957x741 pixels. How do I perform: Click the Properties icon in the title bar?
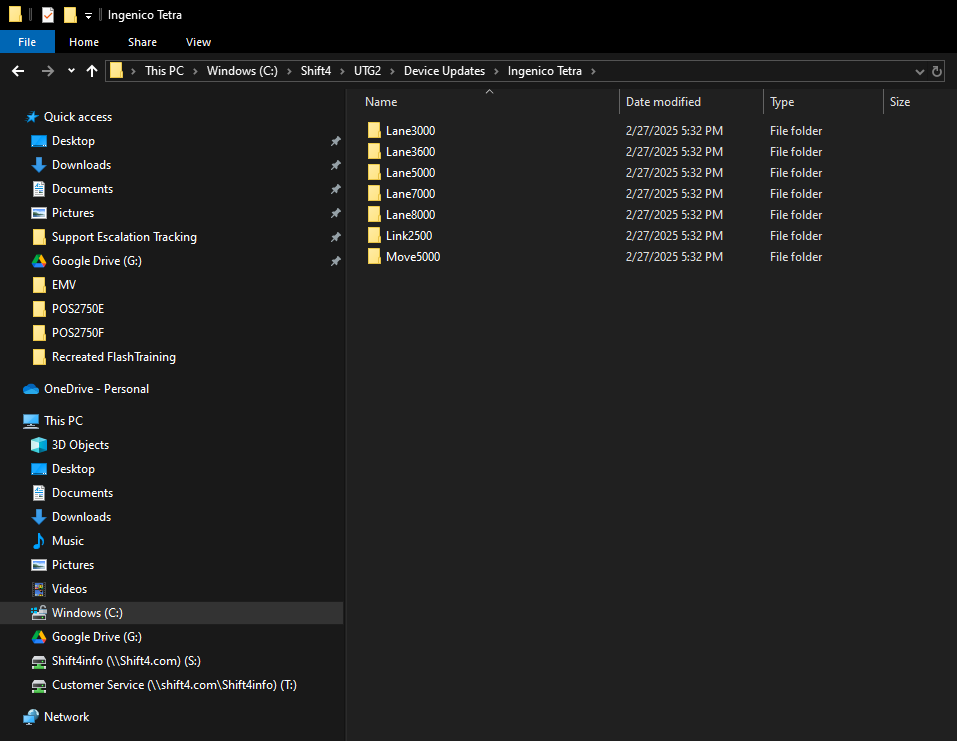pos(48,15)
